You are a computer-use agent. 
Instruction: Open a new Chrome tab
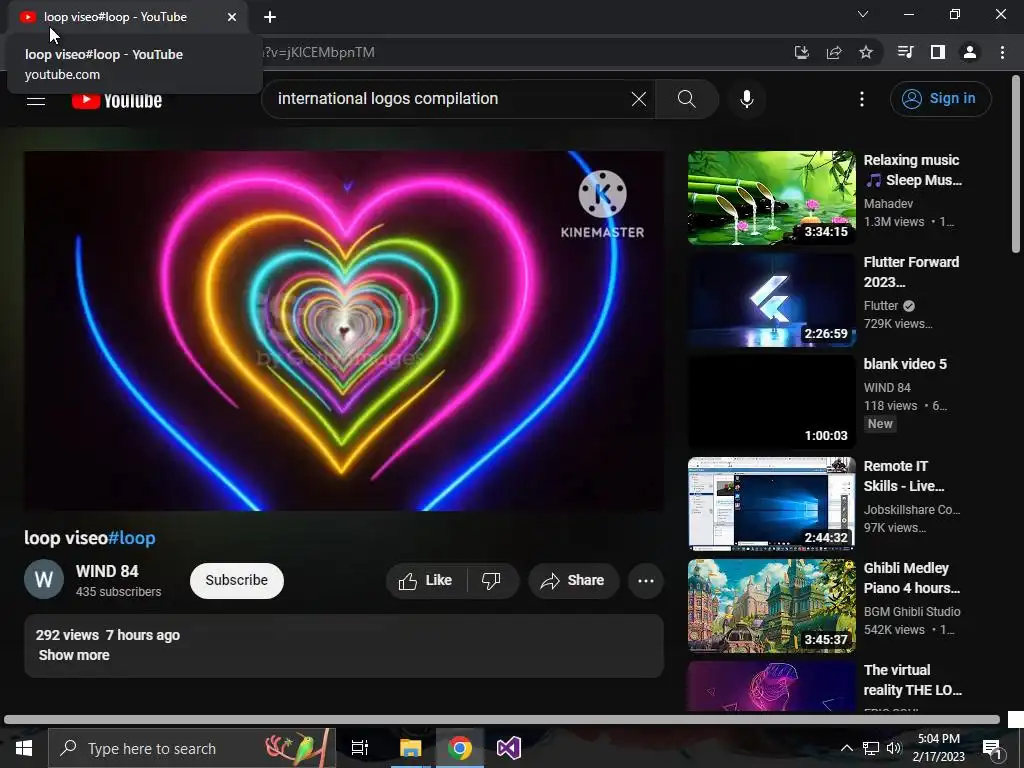[270, 17]
